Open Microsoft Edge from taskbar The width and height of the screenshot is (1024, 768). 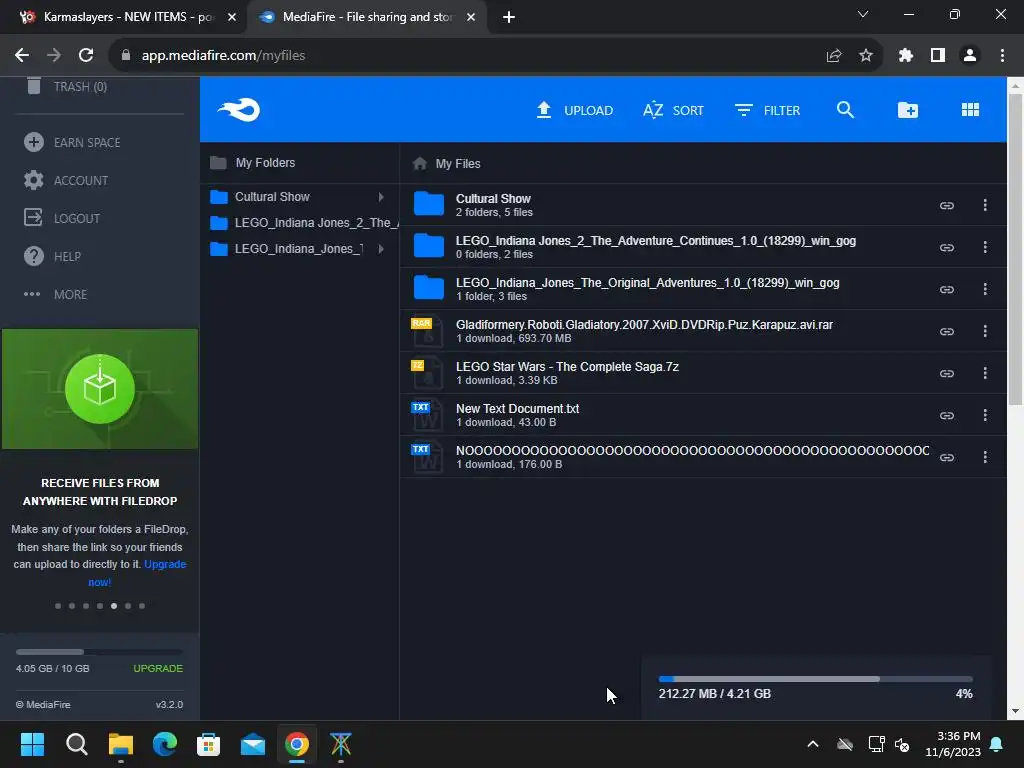165,744
